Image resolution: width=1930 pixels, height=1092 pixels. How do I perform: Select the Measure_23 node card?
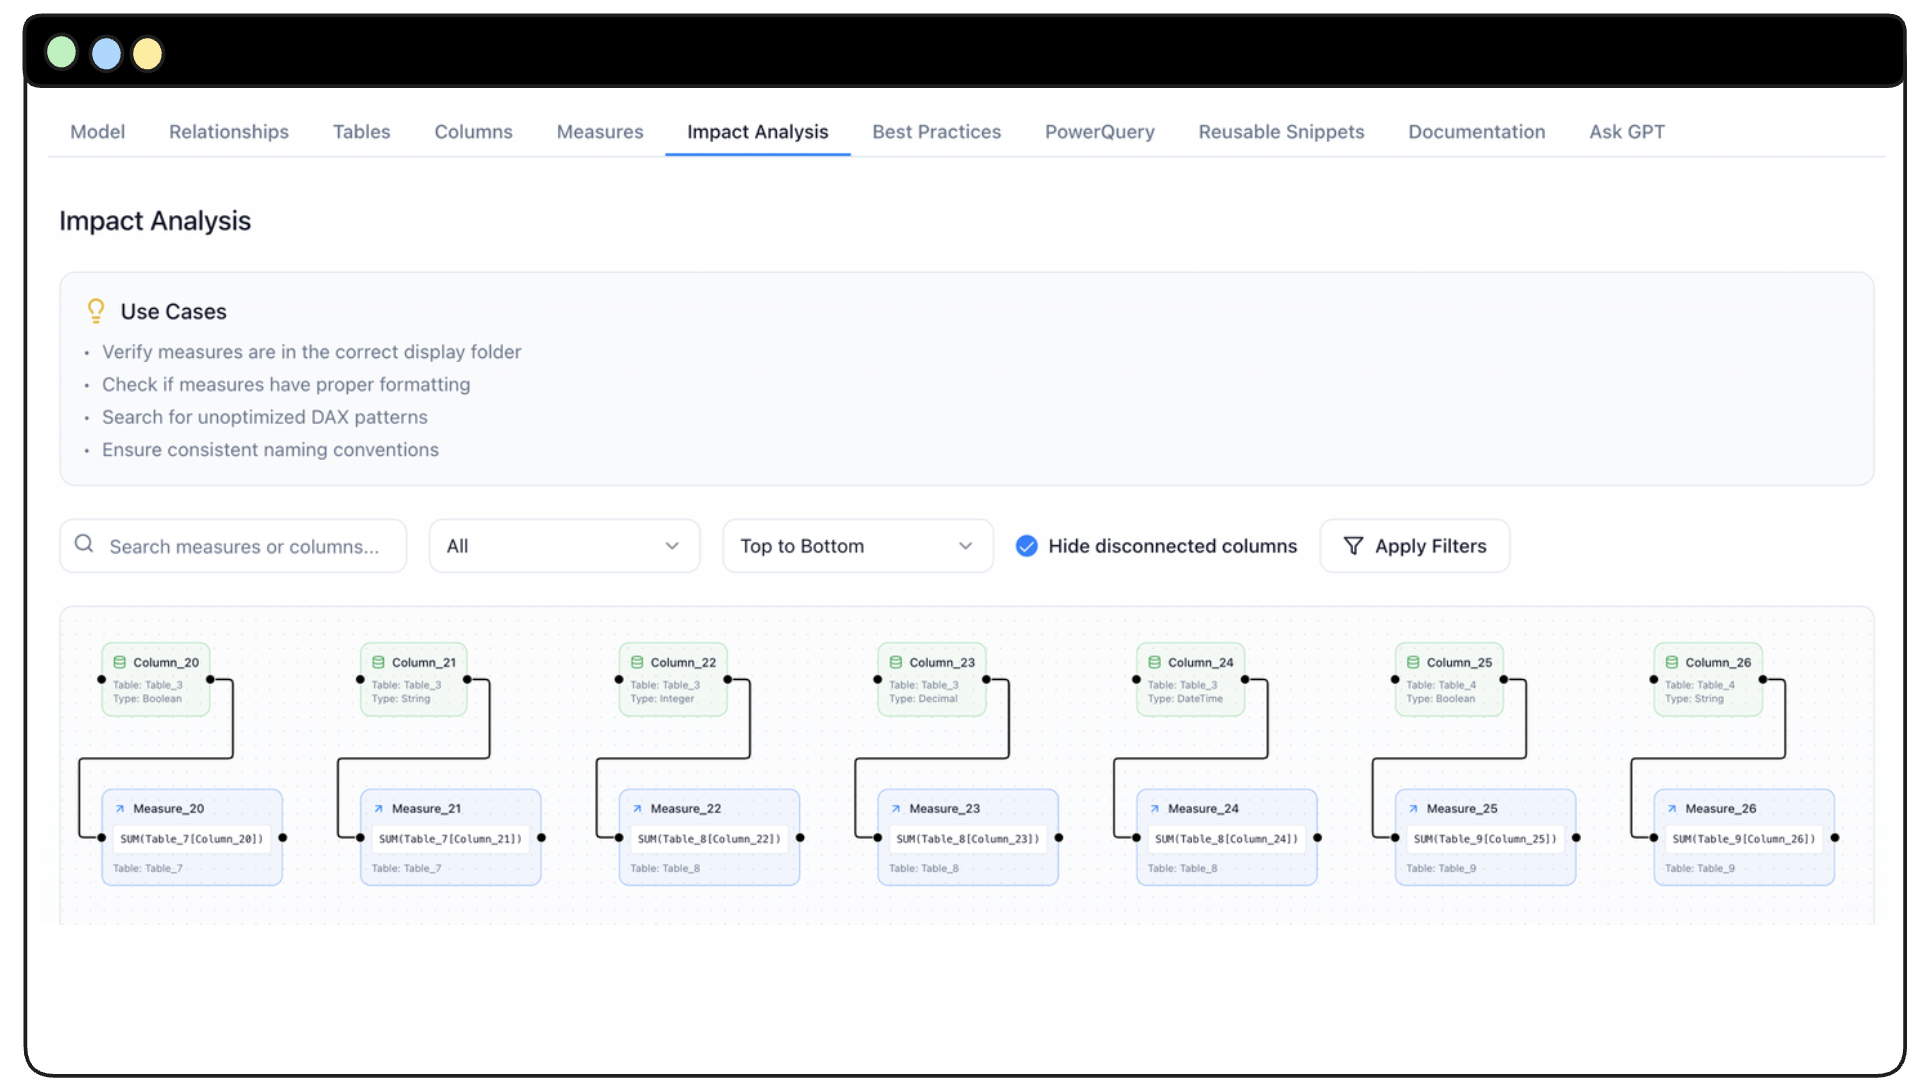click(967, 838)
